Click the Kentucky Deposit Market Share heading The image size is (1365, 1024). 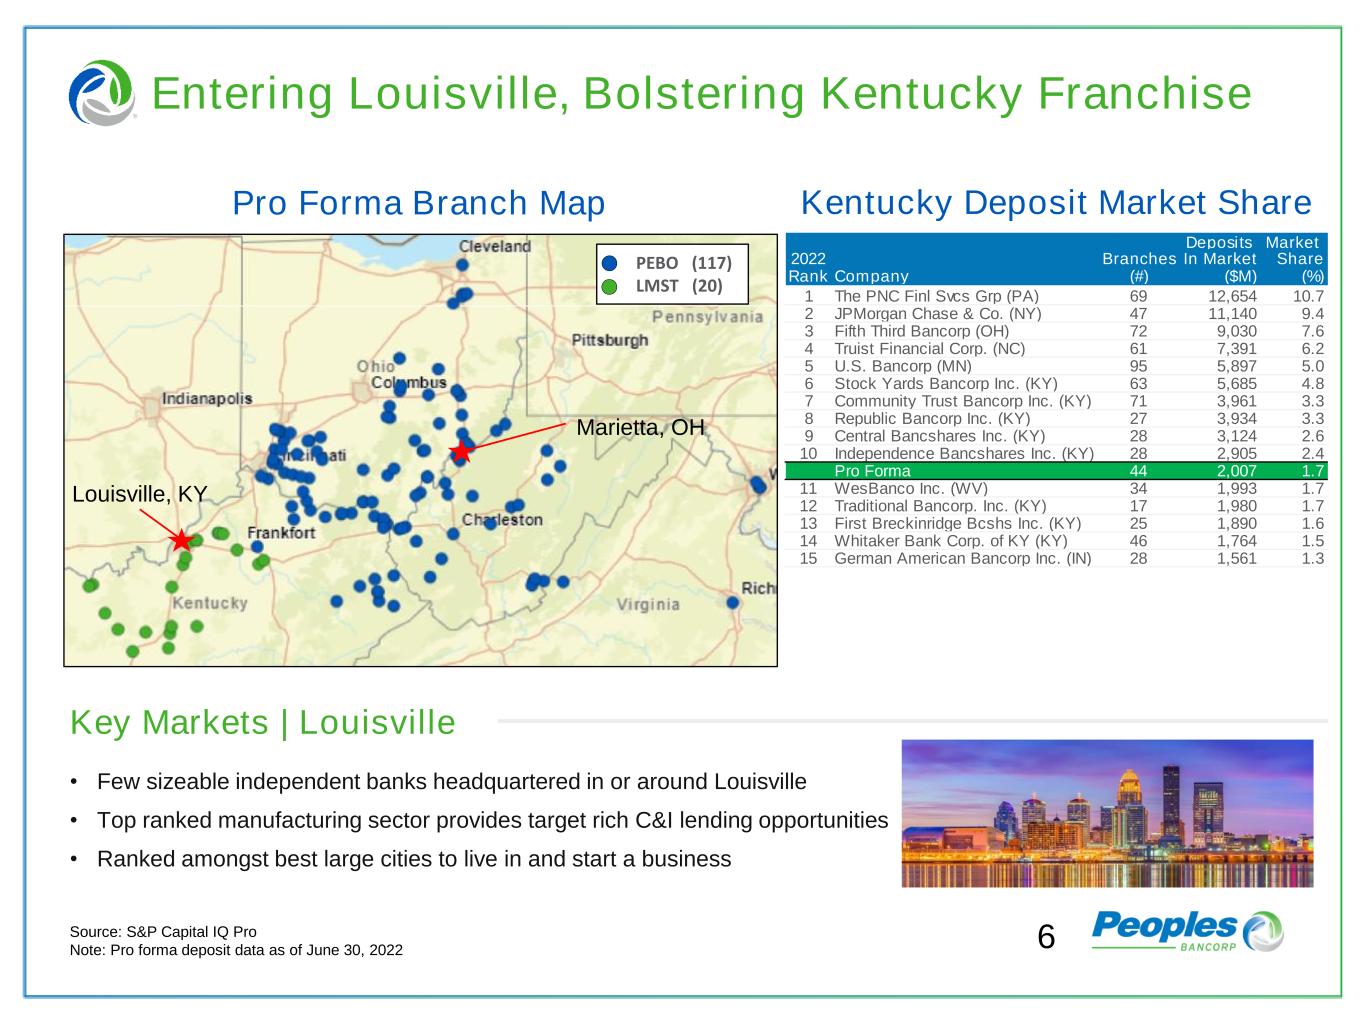(1056, 203)
